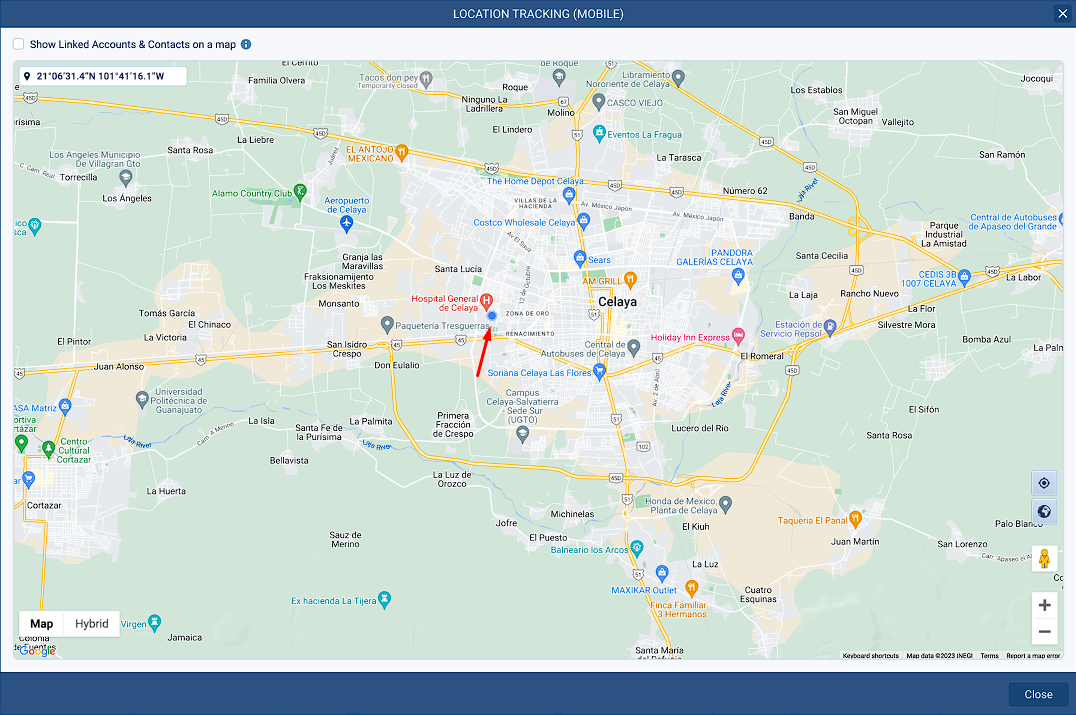Screen dimensions: 1076x715
Task: Select the AM GRILL restaurant marker
Action: 630,279
